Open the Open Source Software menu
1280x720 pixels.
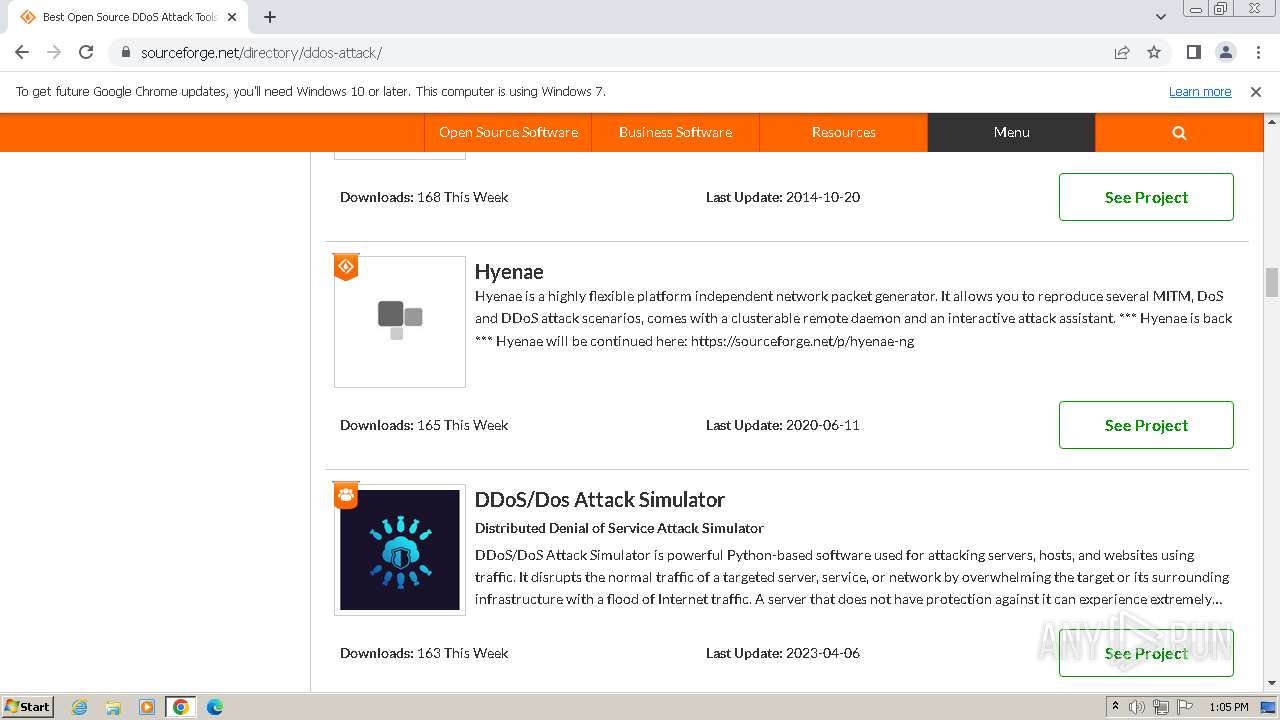click(x=508, y=132)
